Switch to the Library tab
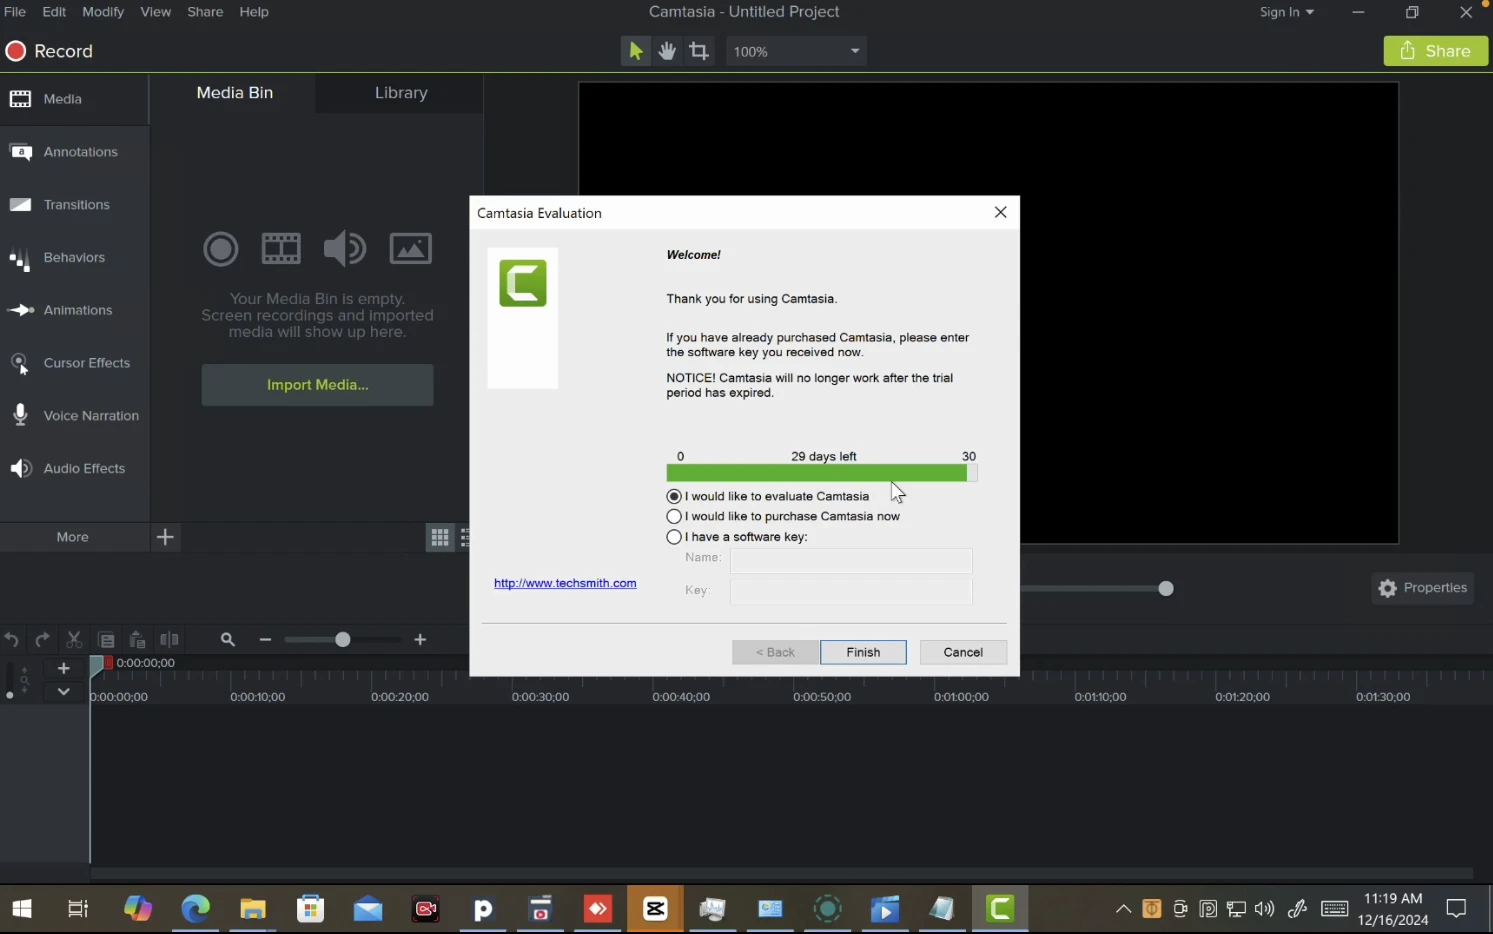This screenshot has height=934, width=1493. 400,92
